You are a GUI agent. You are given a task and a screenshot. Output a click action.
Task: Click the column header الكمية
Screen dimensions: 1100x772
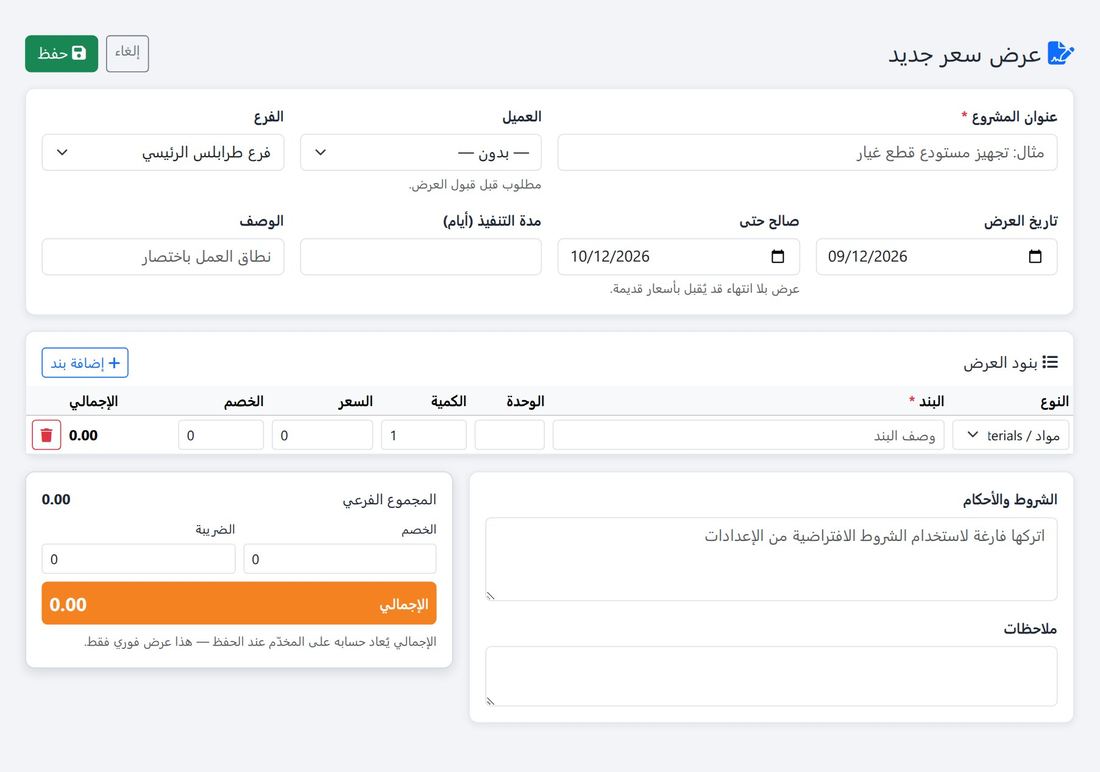coord(448,401)
